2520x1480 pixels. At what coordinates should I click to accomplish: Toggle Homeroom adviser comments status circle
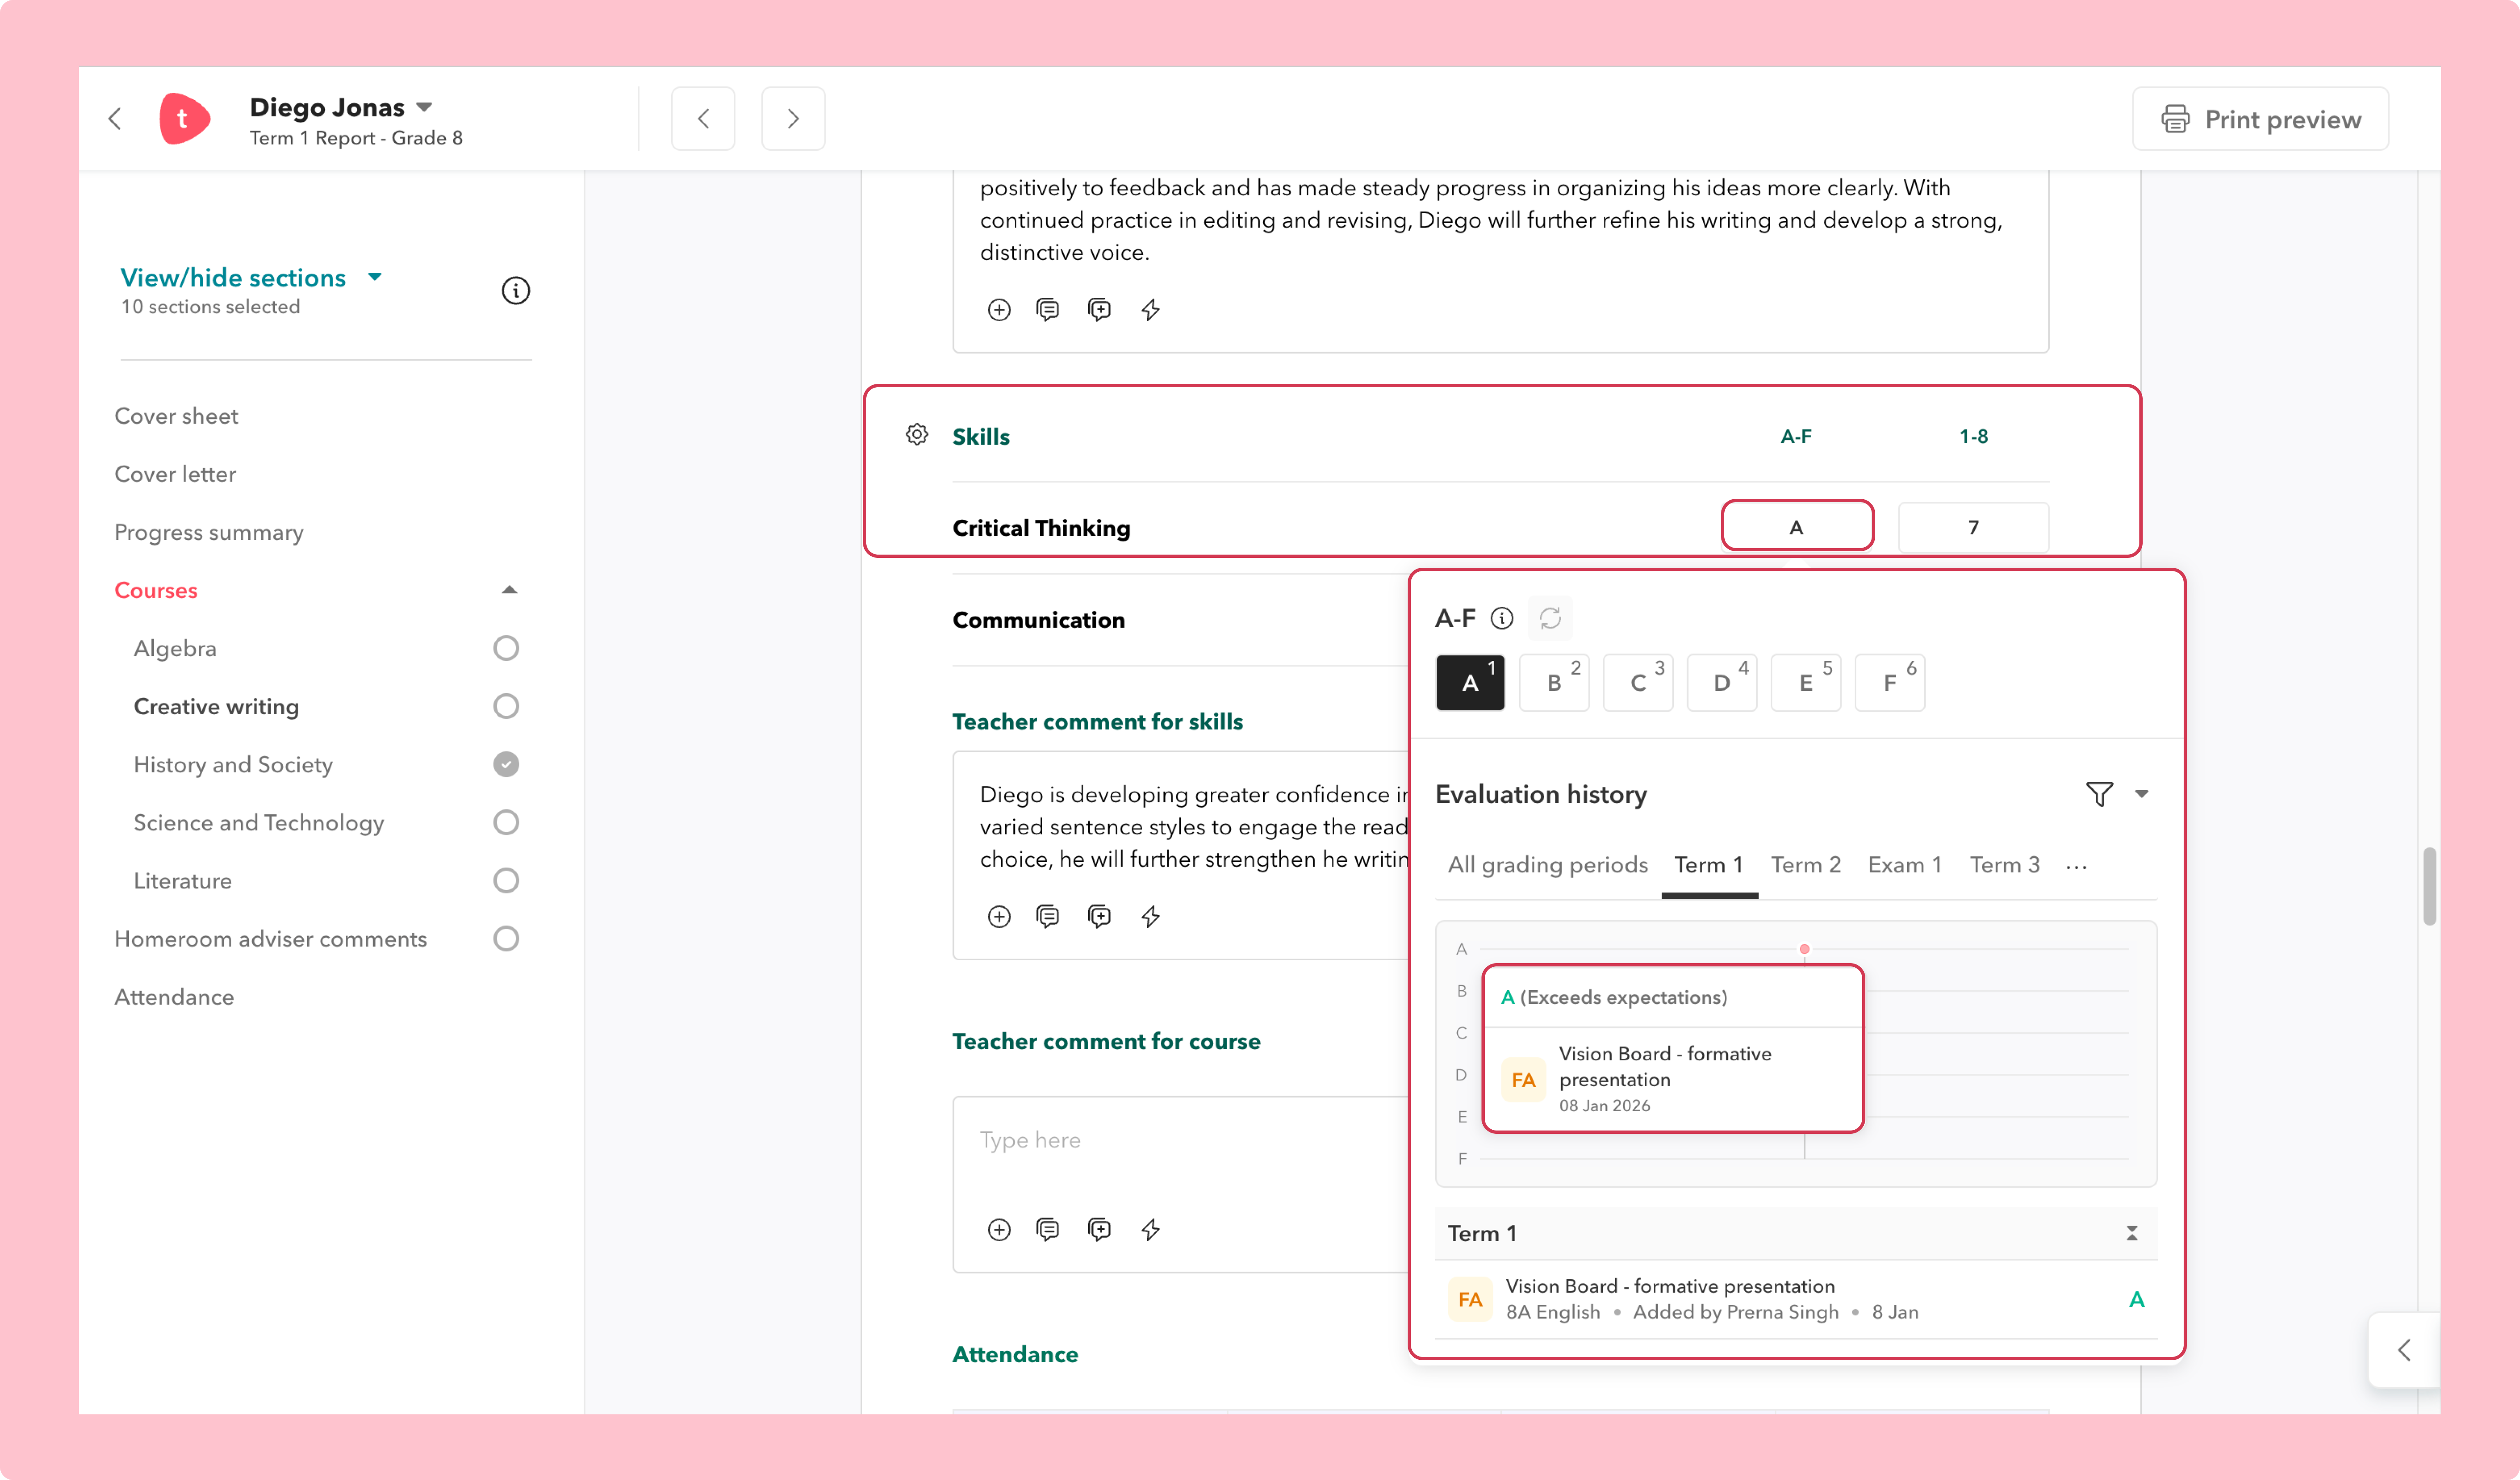(506, 938)
